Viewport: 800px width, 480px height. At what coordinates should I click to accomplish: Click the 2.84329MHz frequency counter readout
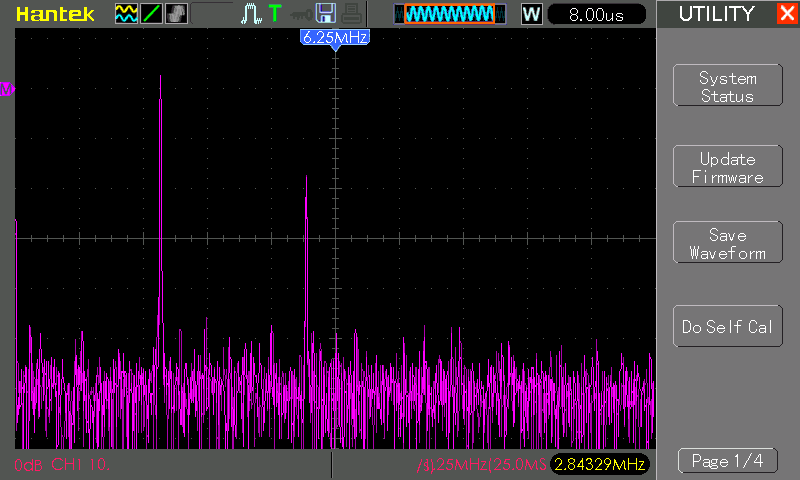pos(599,464)
